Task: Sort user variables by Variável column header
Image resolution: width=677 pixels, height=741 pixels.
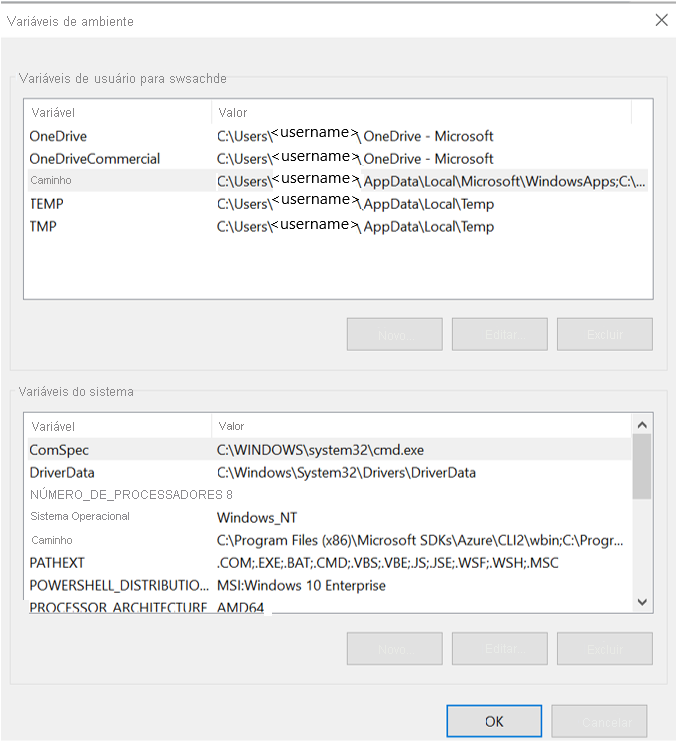Action: (54, 113)
